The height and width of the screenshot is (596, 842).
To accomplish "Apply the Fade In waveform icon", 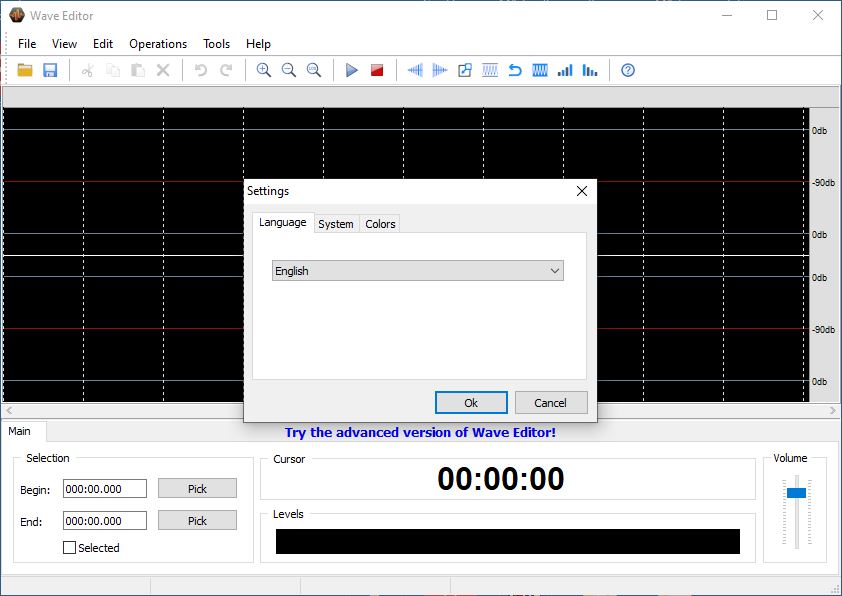I will coord(415,70).
